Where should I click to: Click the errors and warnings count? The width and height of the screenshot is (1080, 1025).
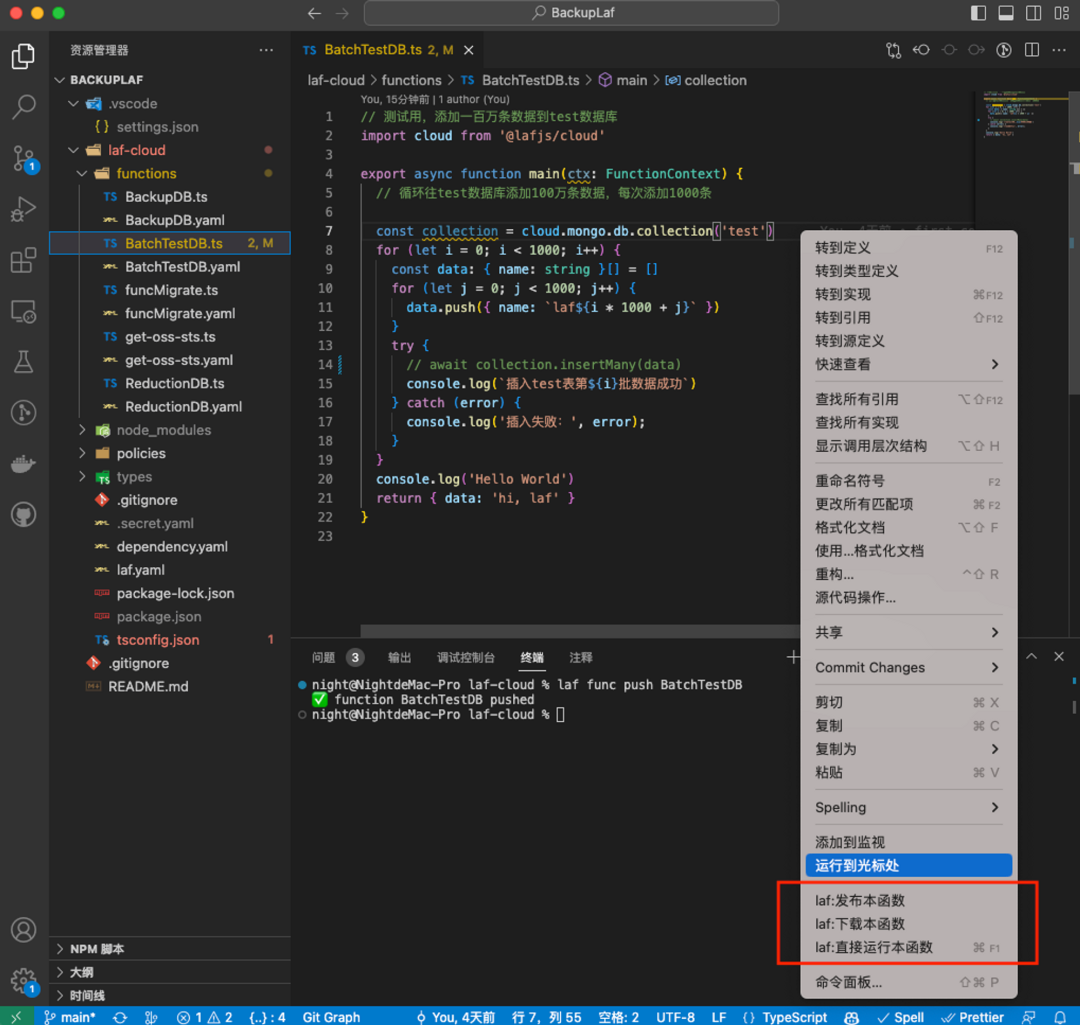[x=205, y=1017]
